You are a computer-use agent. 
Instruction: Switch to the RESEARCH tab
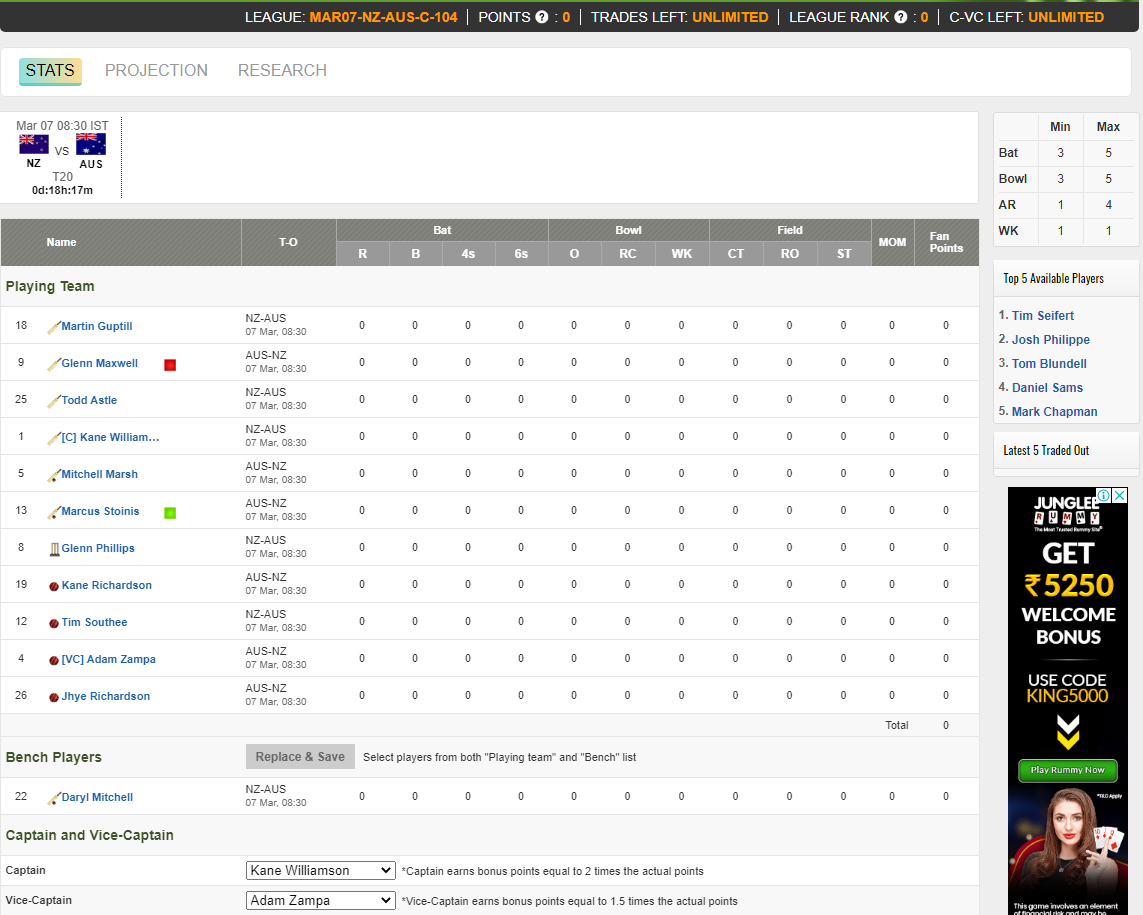click(x=282, y=71)
